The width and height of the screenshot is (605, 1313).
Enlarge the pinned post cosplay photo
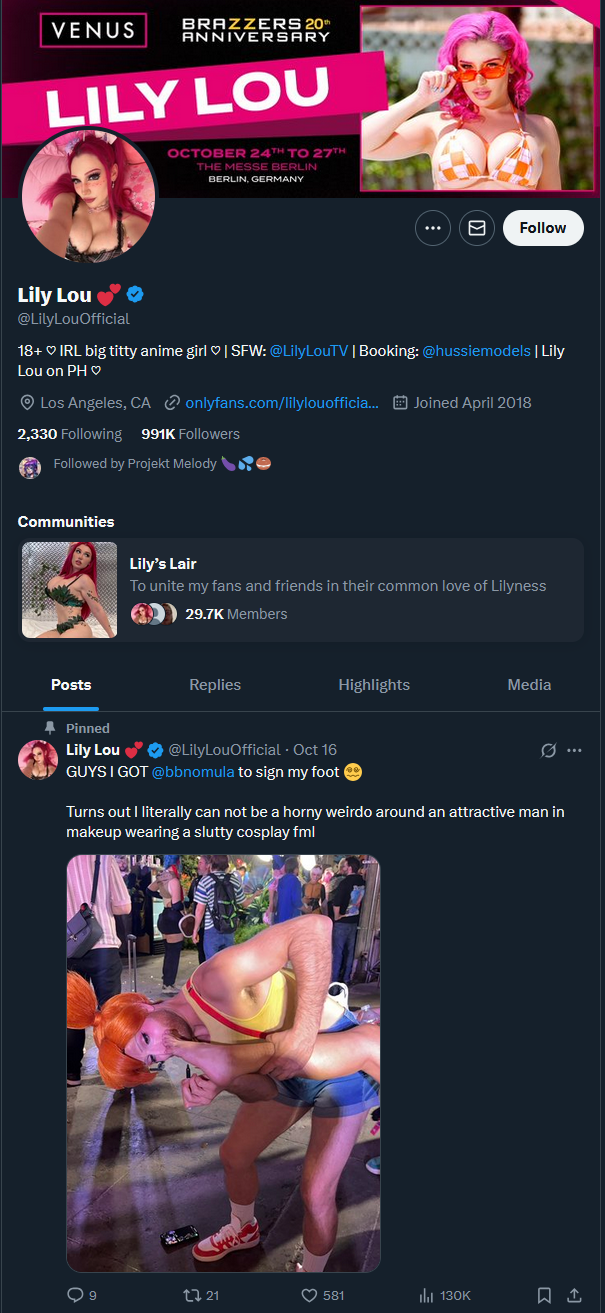(x=223, y=1062)
